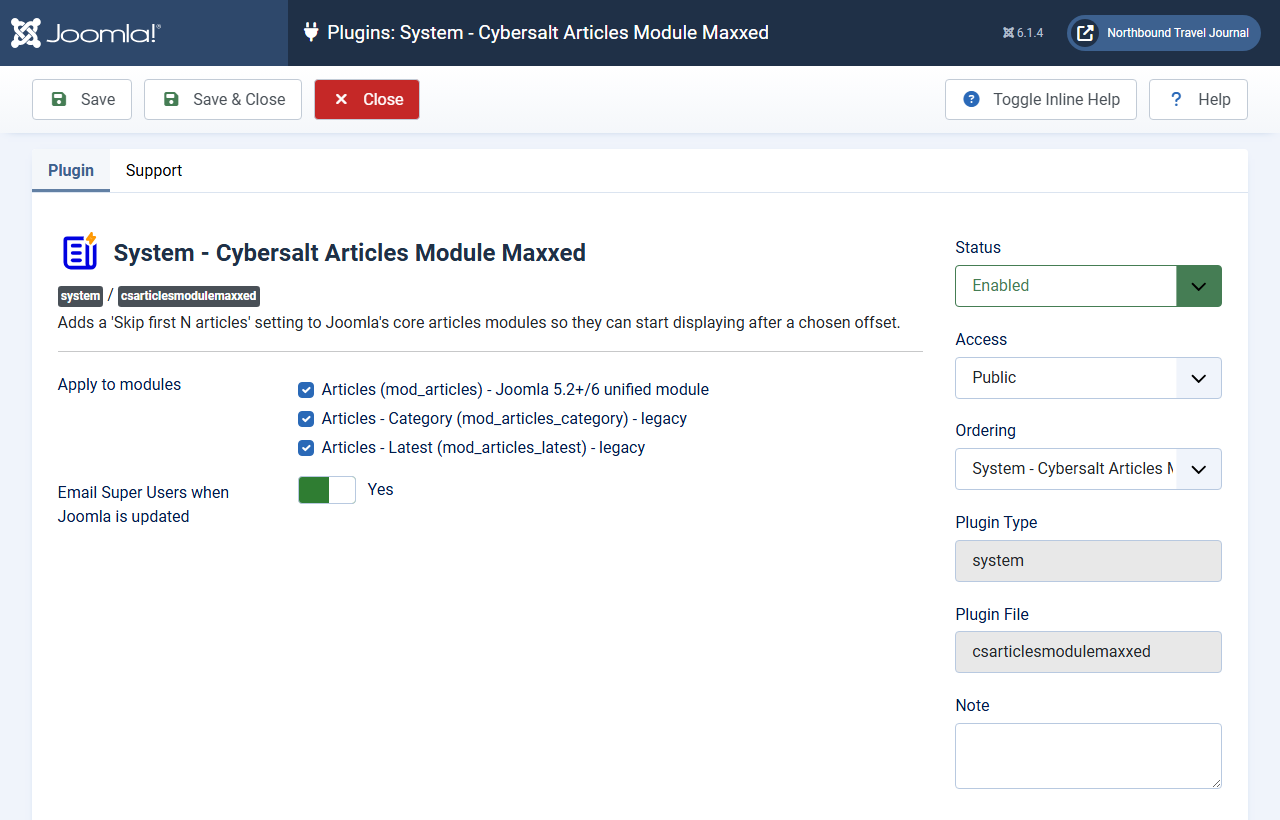
Task: Click the 'csarticlesmodulemaxxed' element badge
Action: click(x=189, y=296)
